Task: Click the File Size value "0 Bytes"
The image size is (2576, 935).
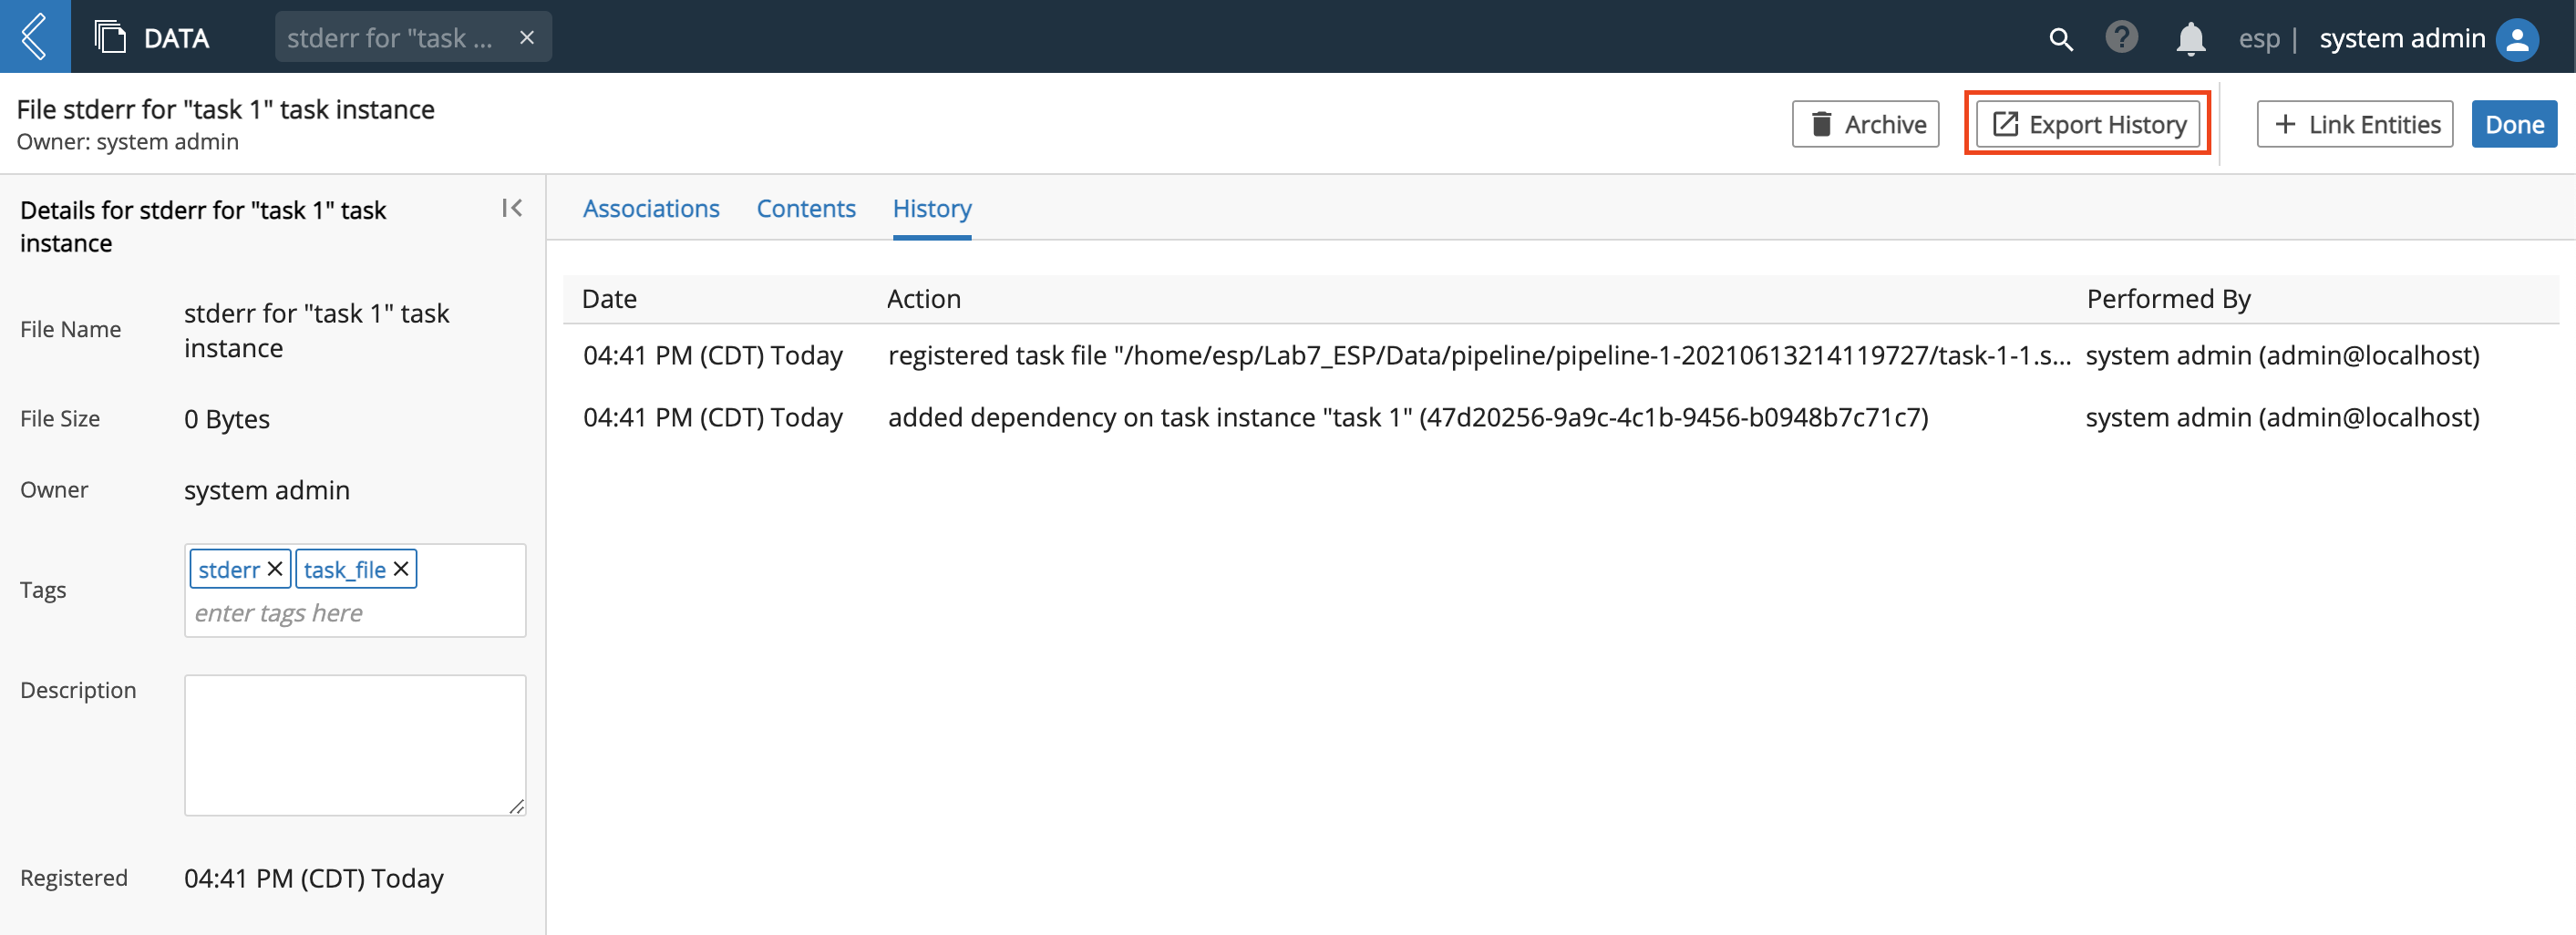Action: [x=227, y=419]
